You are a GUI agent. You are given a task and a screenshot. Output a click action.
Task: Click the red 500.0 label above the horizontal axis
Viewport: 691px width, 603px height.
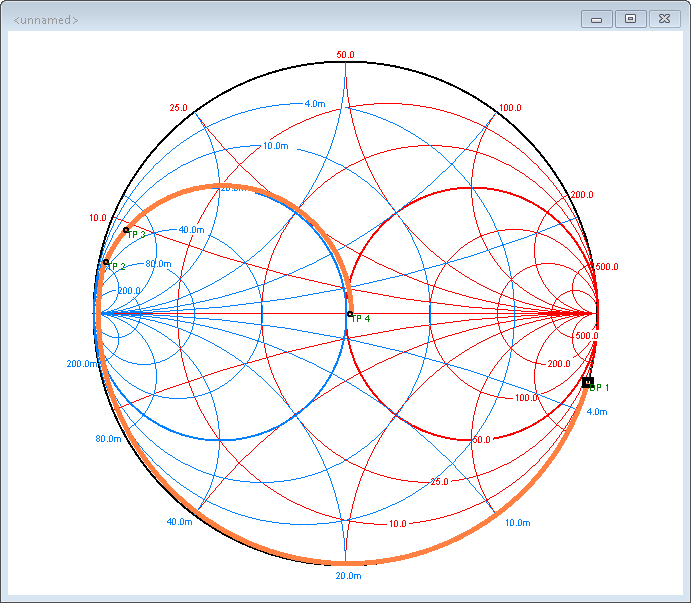tap(607, 267)
